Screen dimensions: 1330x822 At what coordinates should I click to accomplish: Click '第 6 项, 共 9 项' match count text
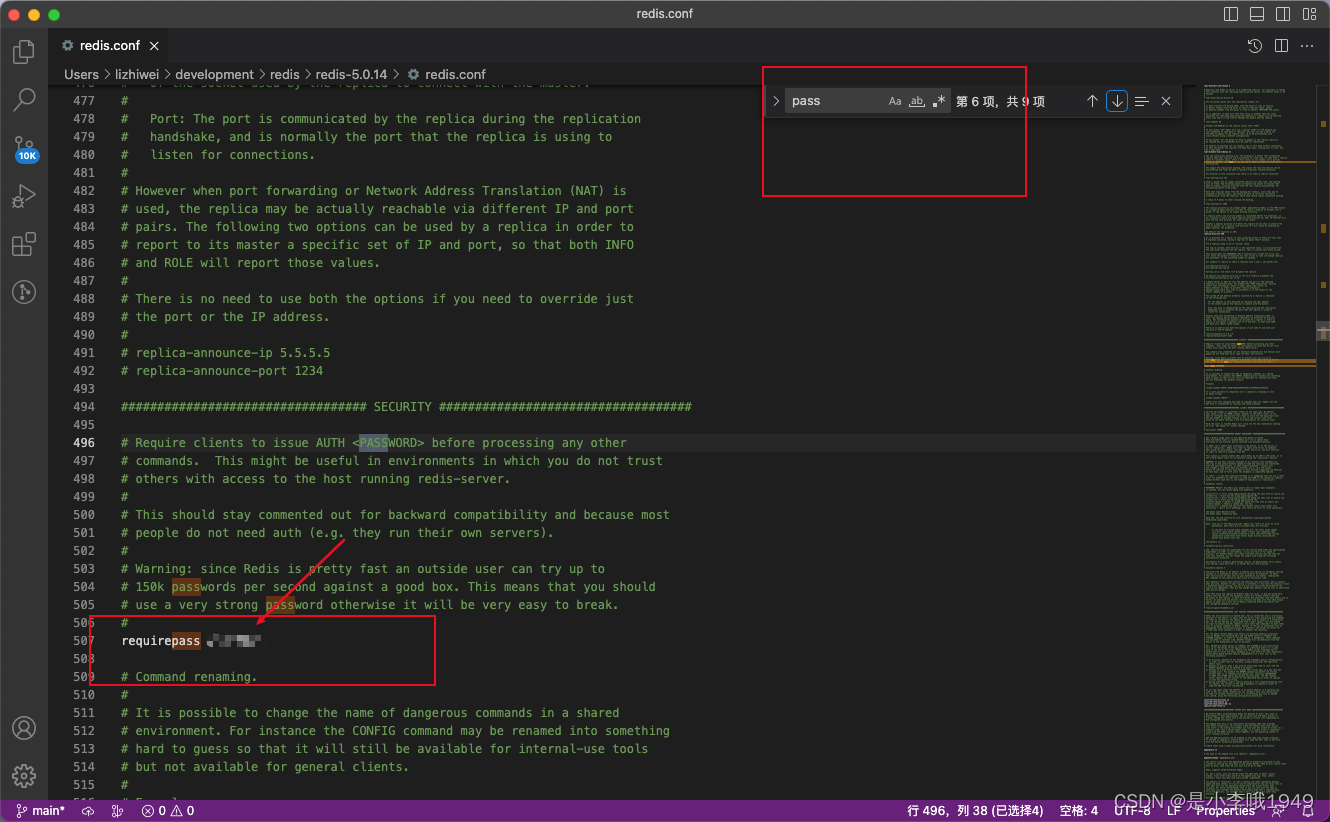coord(1000,101)
